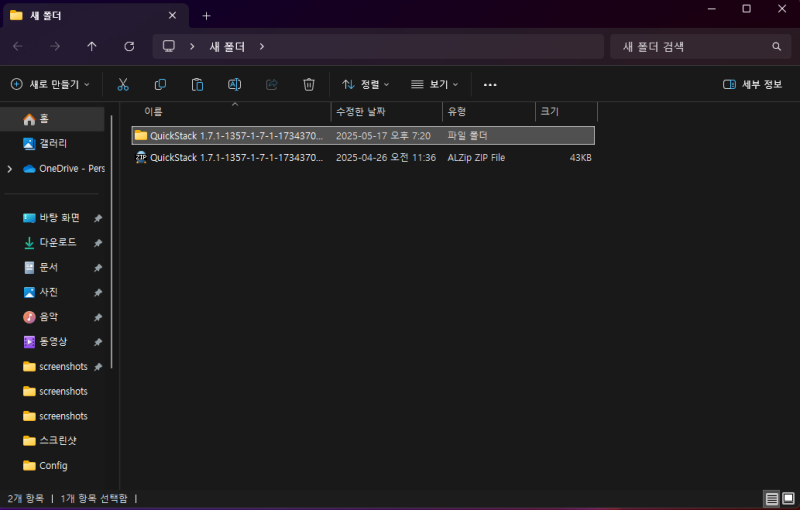The image size is (800, 510).
Task: Open the three-dot more options menu
Action: tap(490, 85)
